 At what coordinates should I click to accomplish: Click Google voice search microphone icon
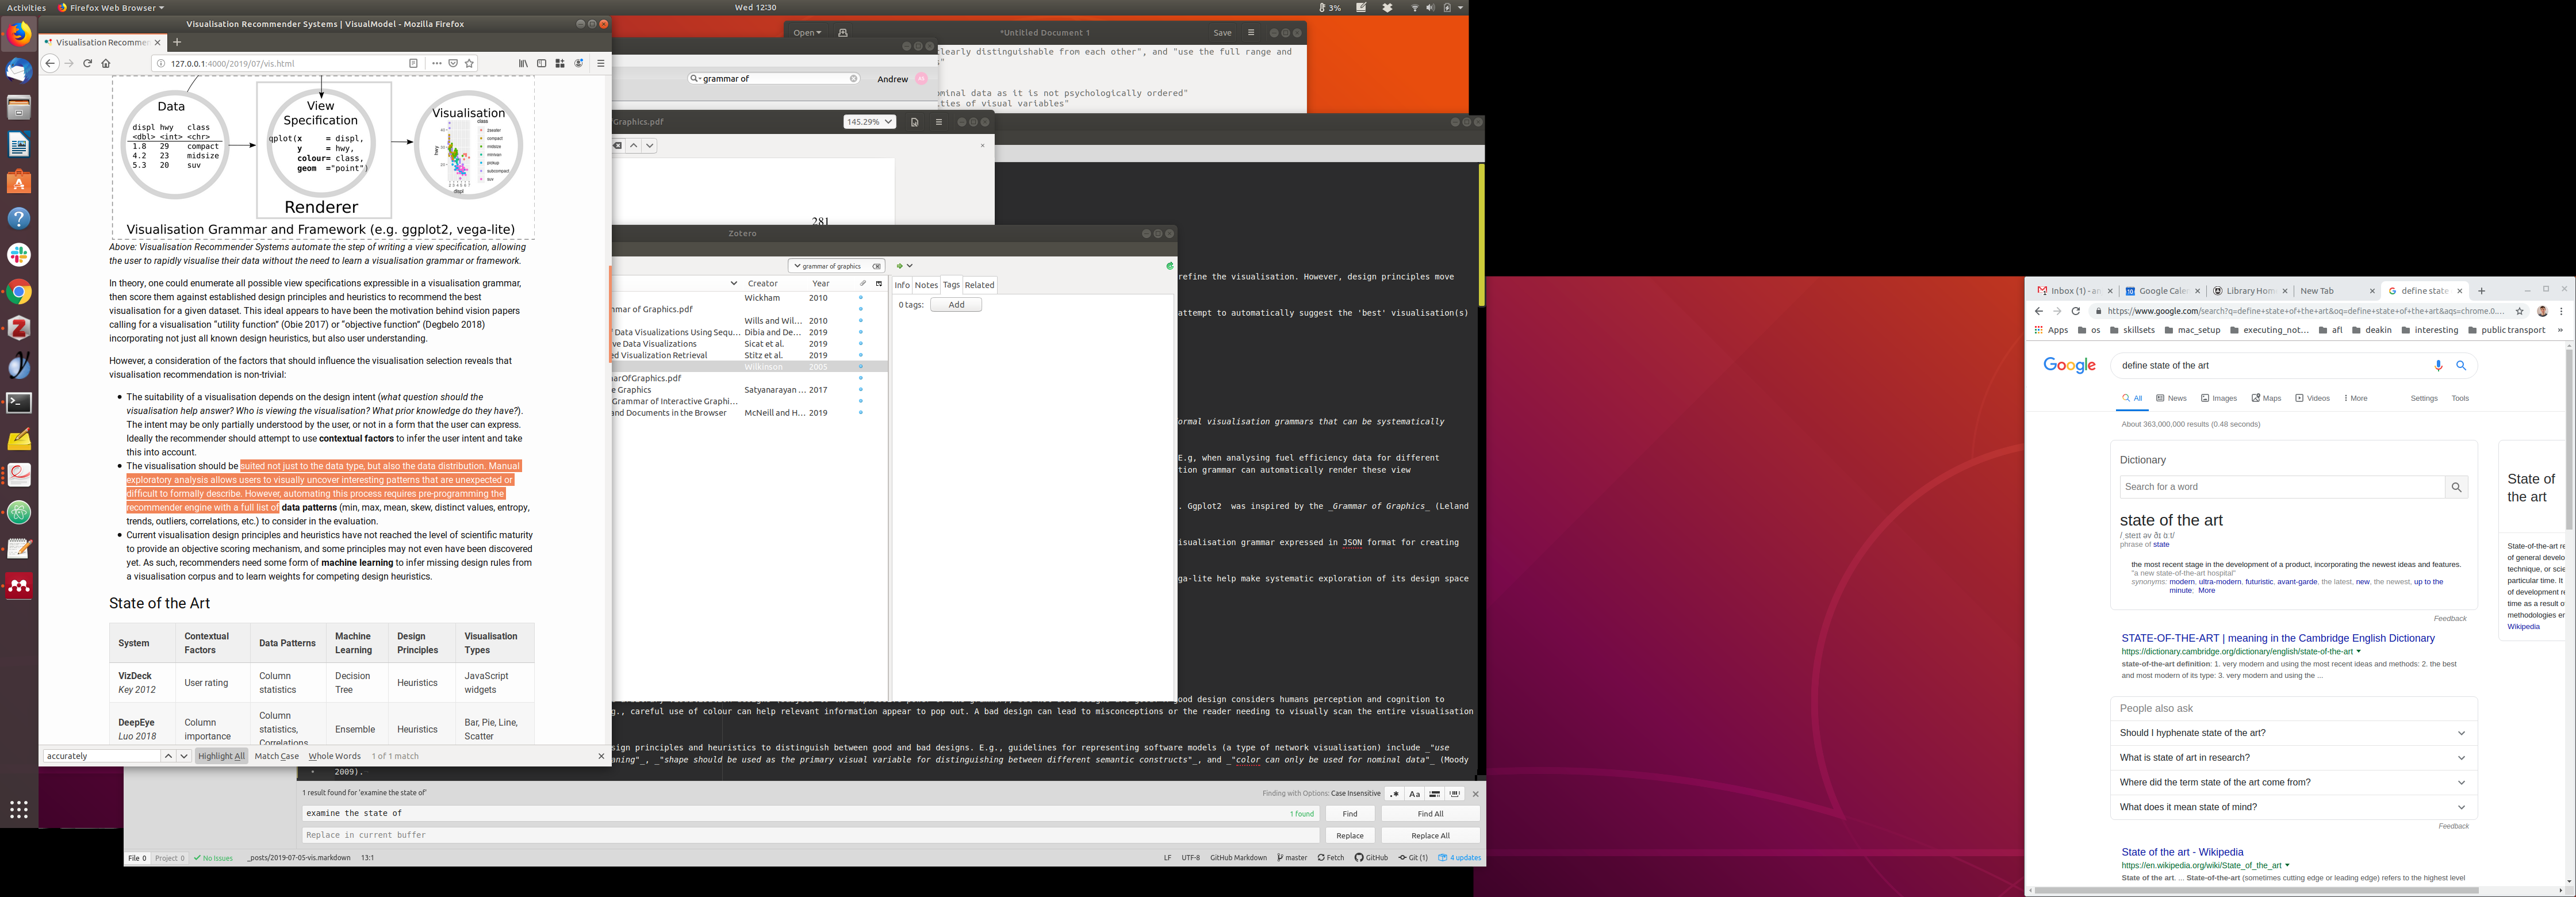point(2438,366)
